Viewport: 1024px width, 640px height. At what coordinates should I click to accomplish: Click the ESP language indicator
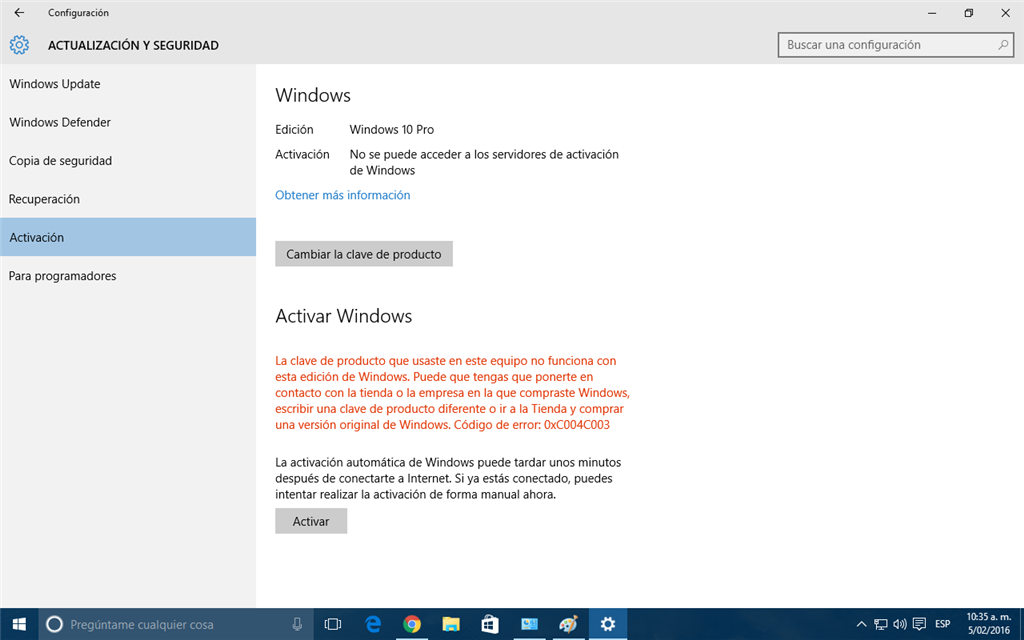942,624
